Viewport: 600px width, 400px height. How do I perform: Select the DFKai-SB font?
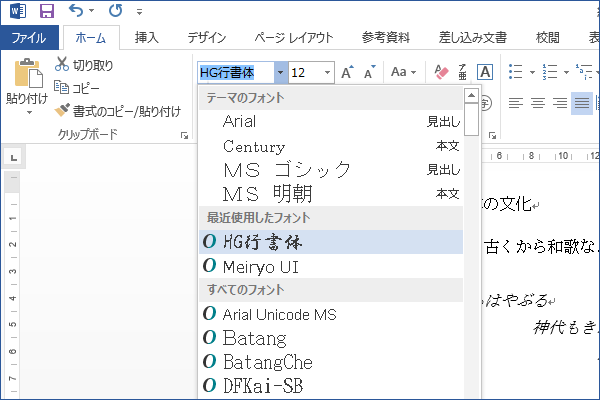coord(331,385)
